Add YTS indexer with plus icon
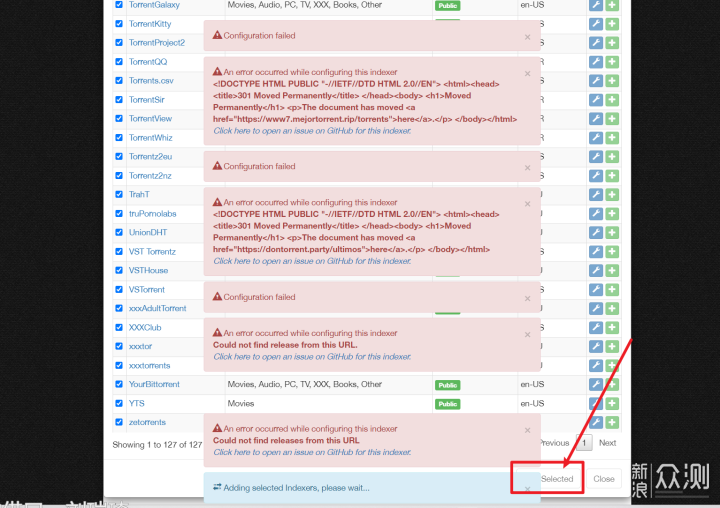 point(612,403)
